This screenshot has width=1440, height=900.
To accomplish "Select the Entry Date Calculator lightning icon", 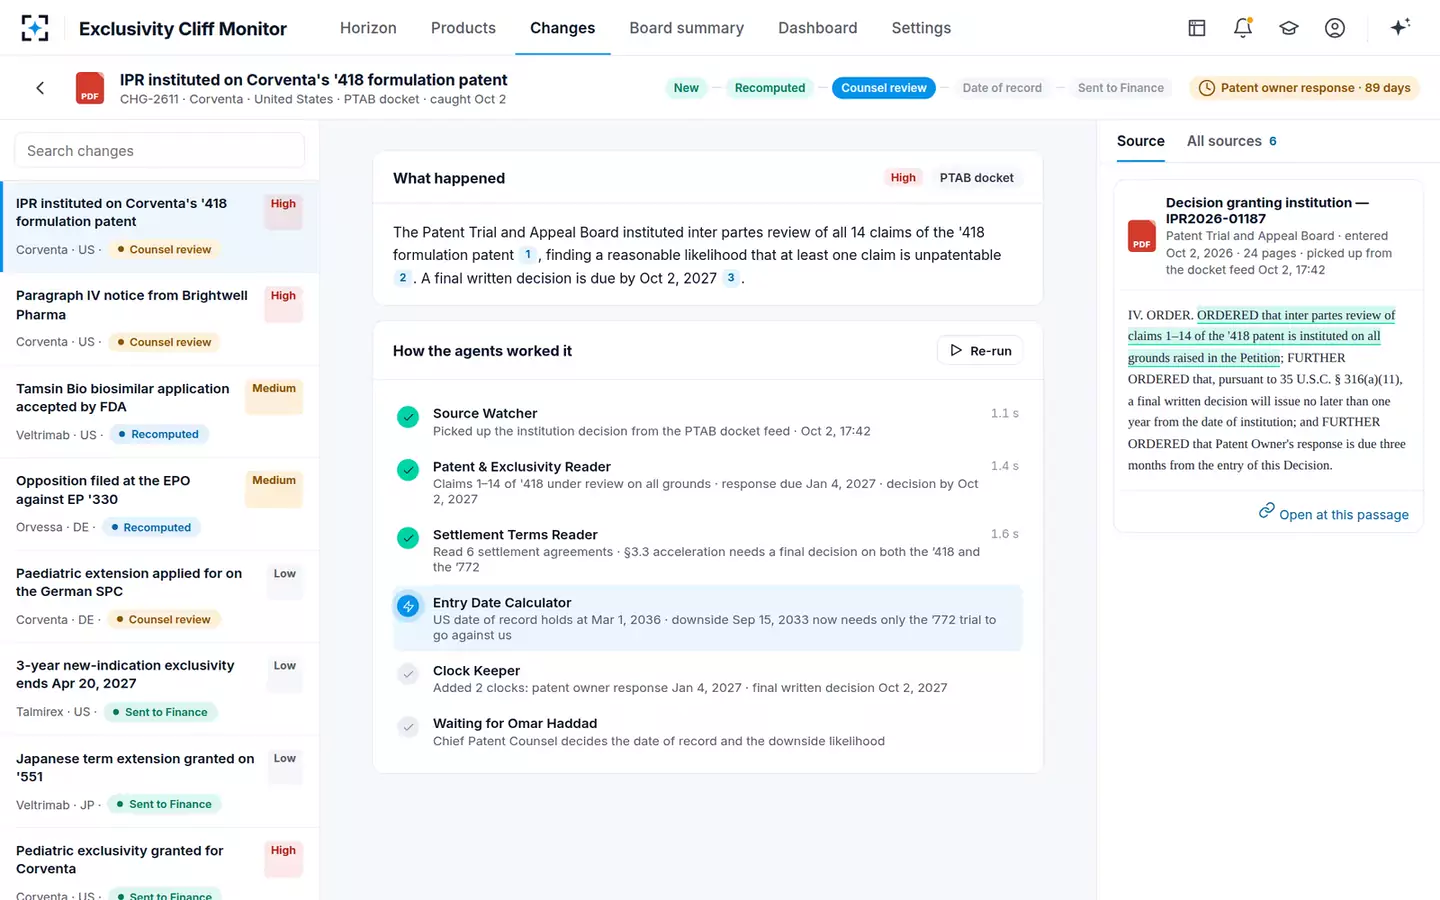I will pyautogui.click(x=408, y=606).
